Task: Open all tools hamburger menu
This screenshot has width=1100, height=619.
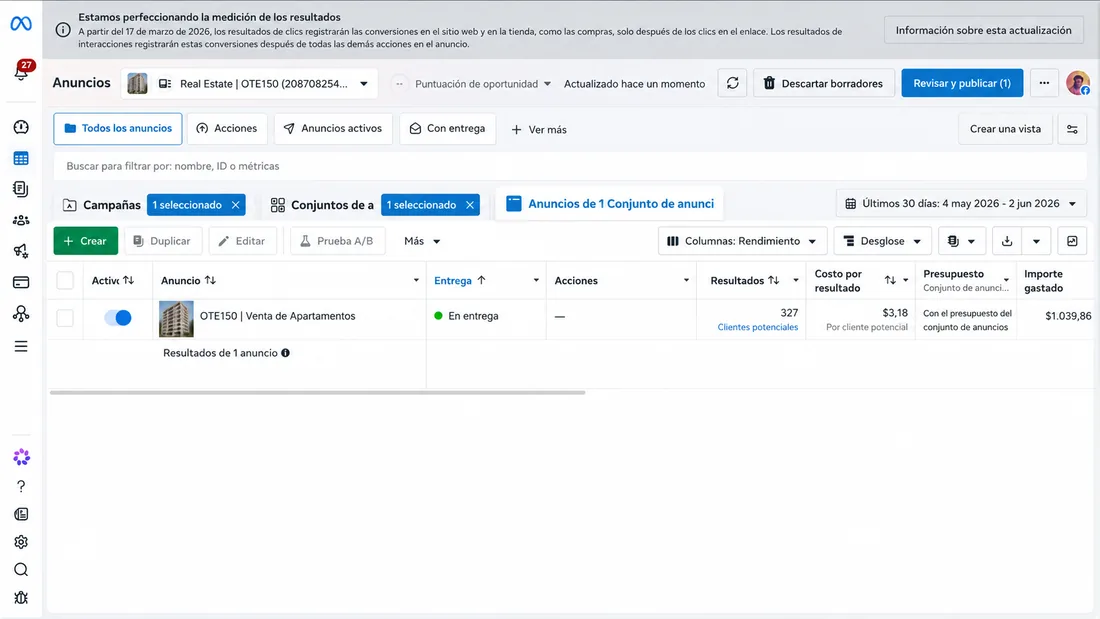Action: pos(21,347)
